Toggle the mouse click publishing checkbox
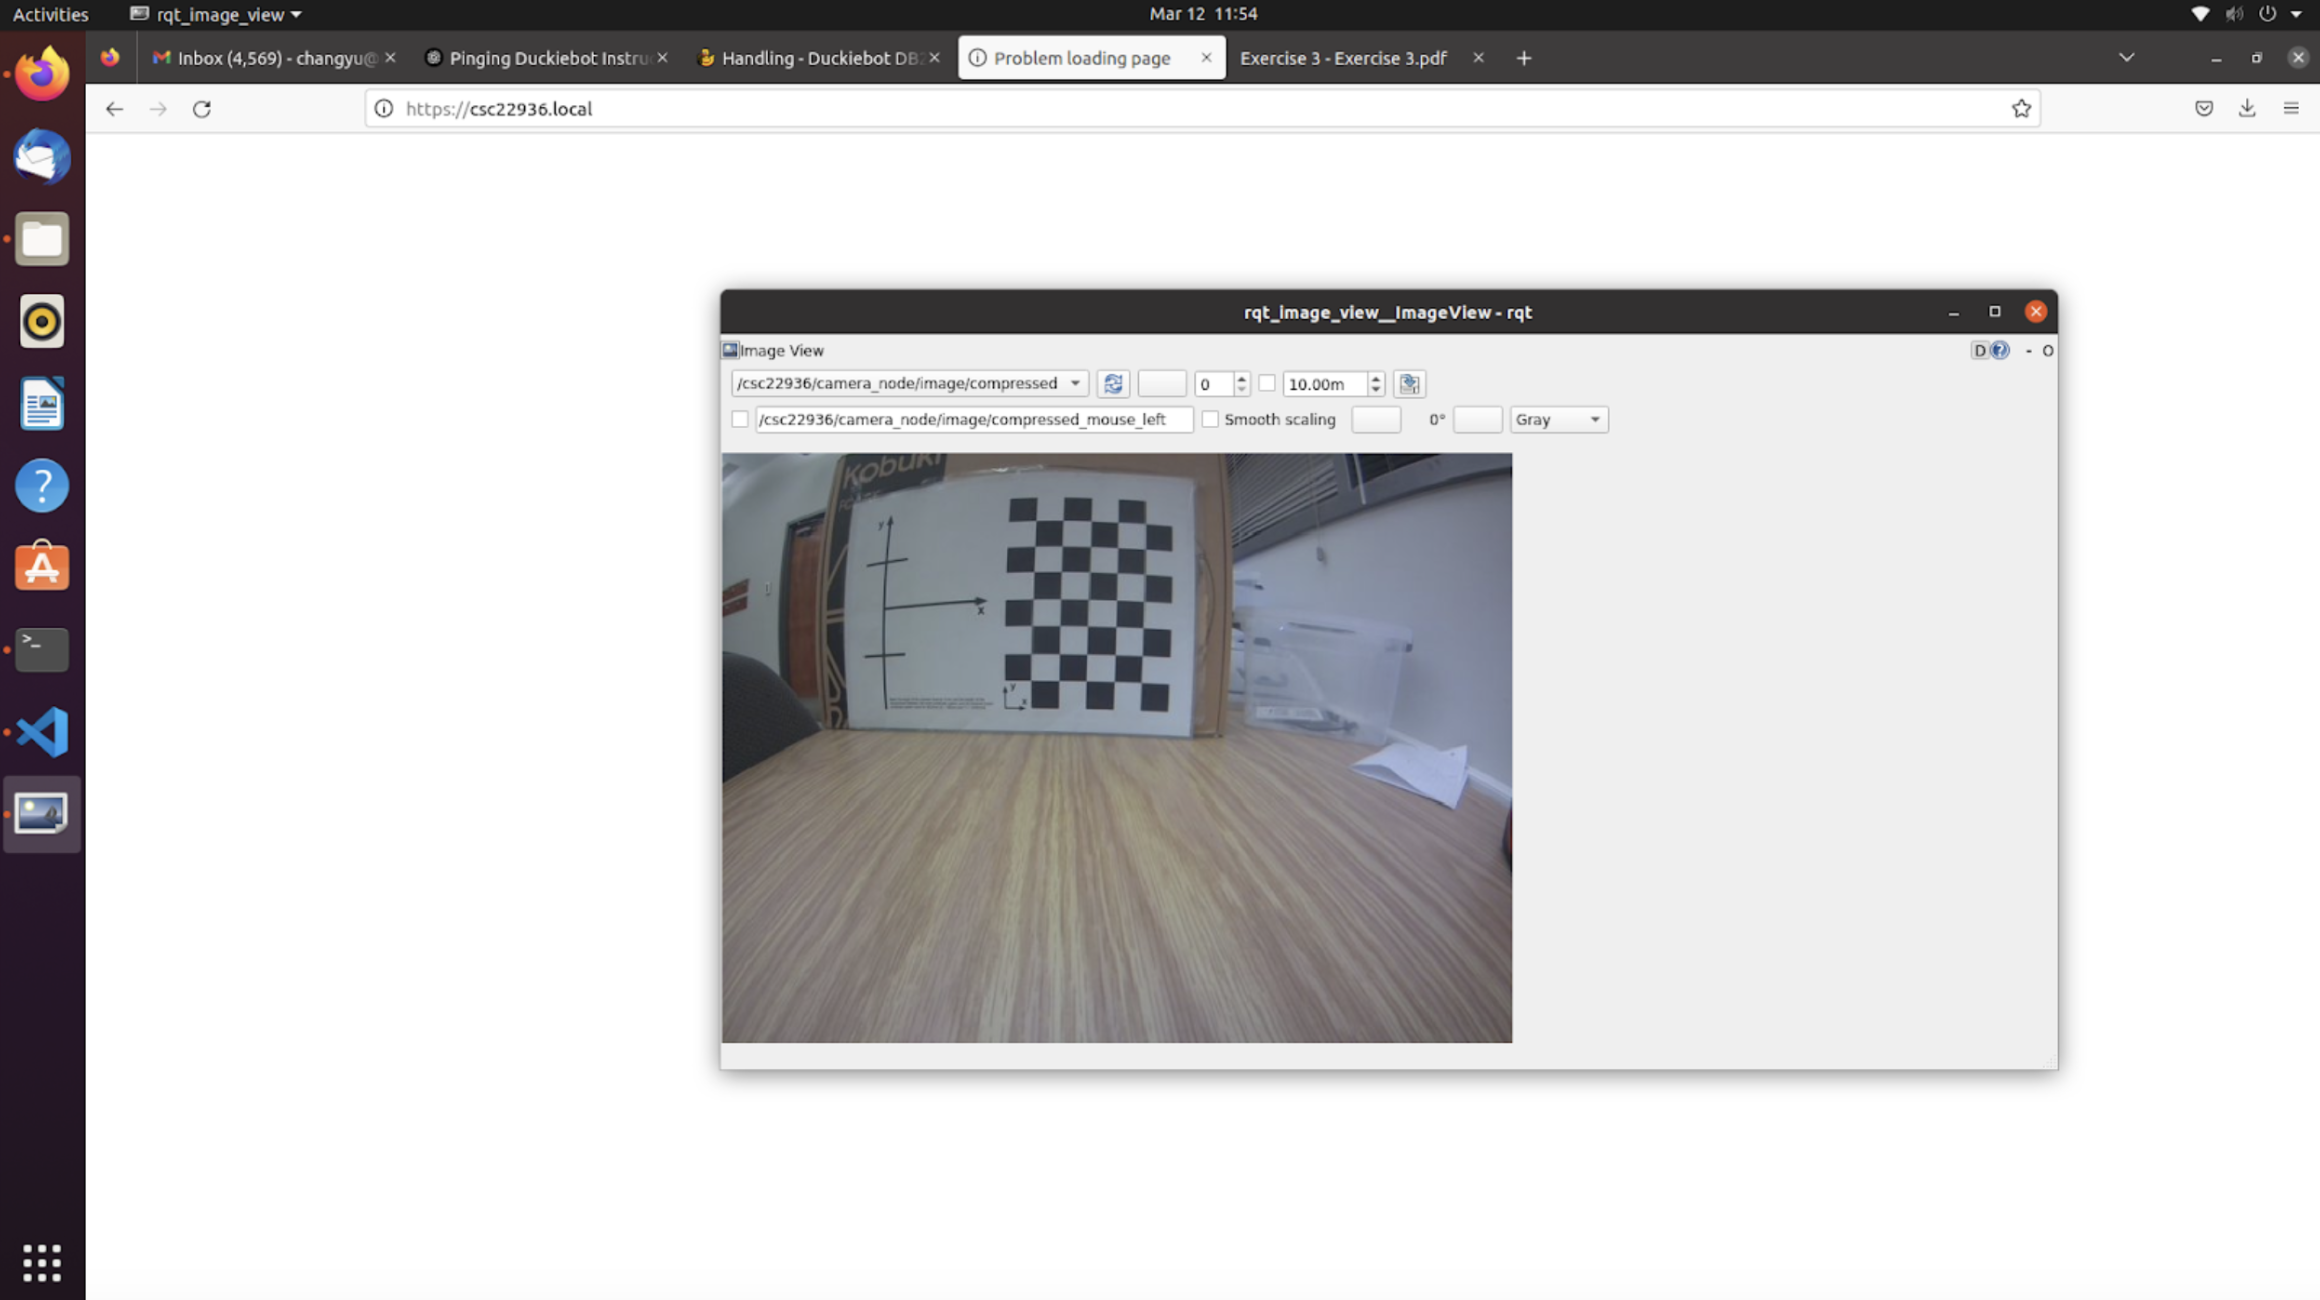The width and height of the screenshot is (2320, 1300). pos(740,420)
